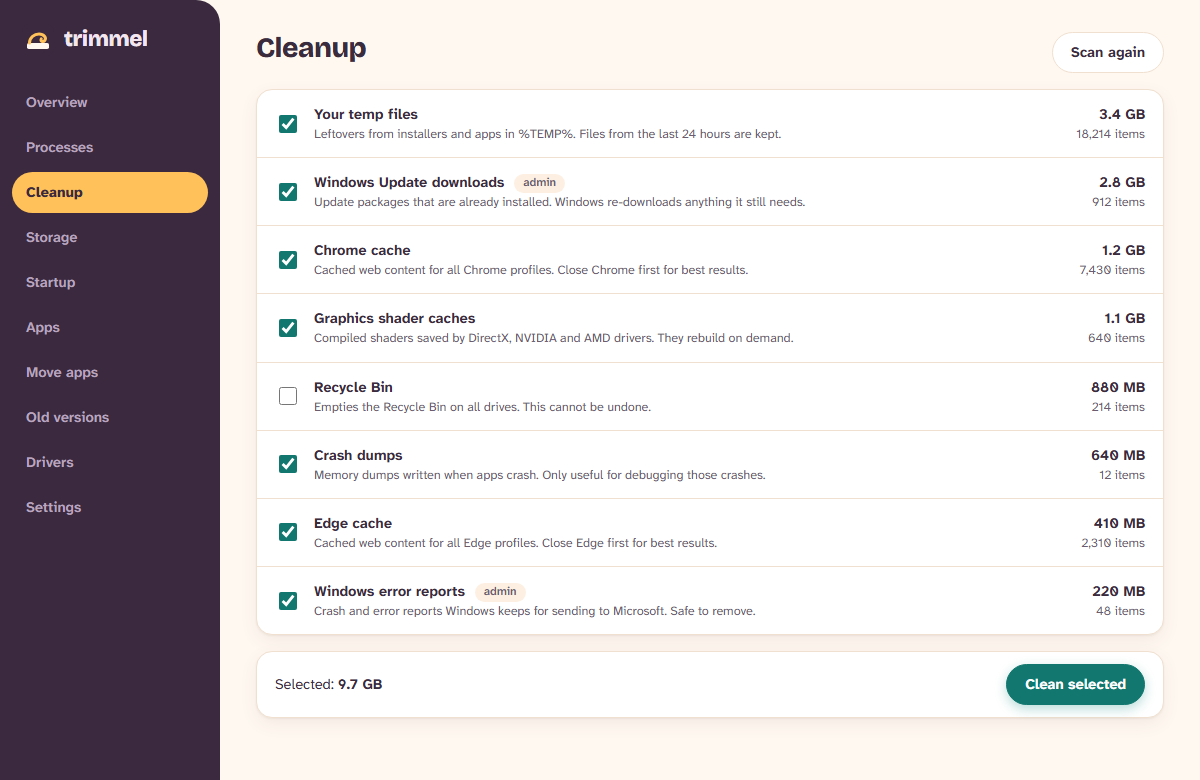Click the 'Close Edge first' description
This screenshot has height=780, width=1200.
click(x=515, y=543)
